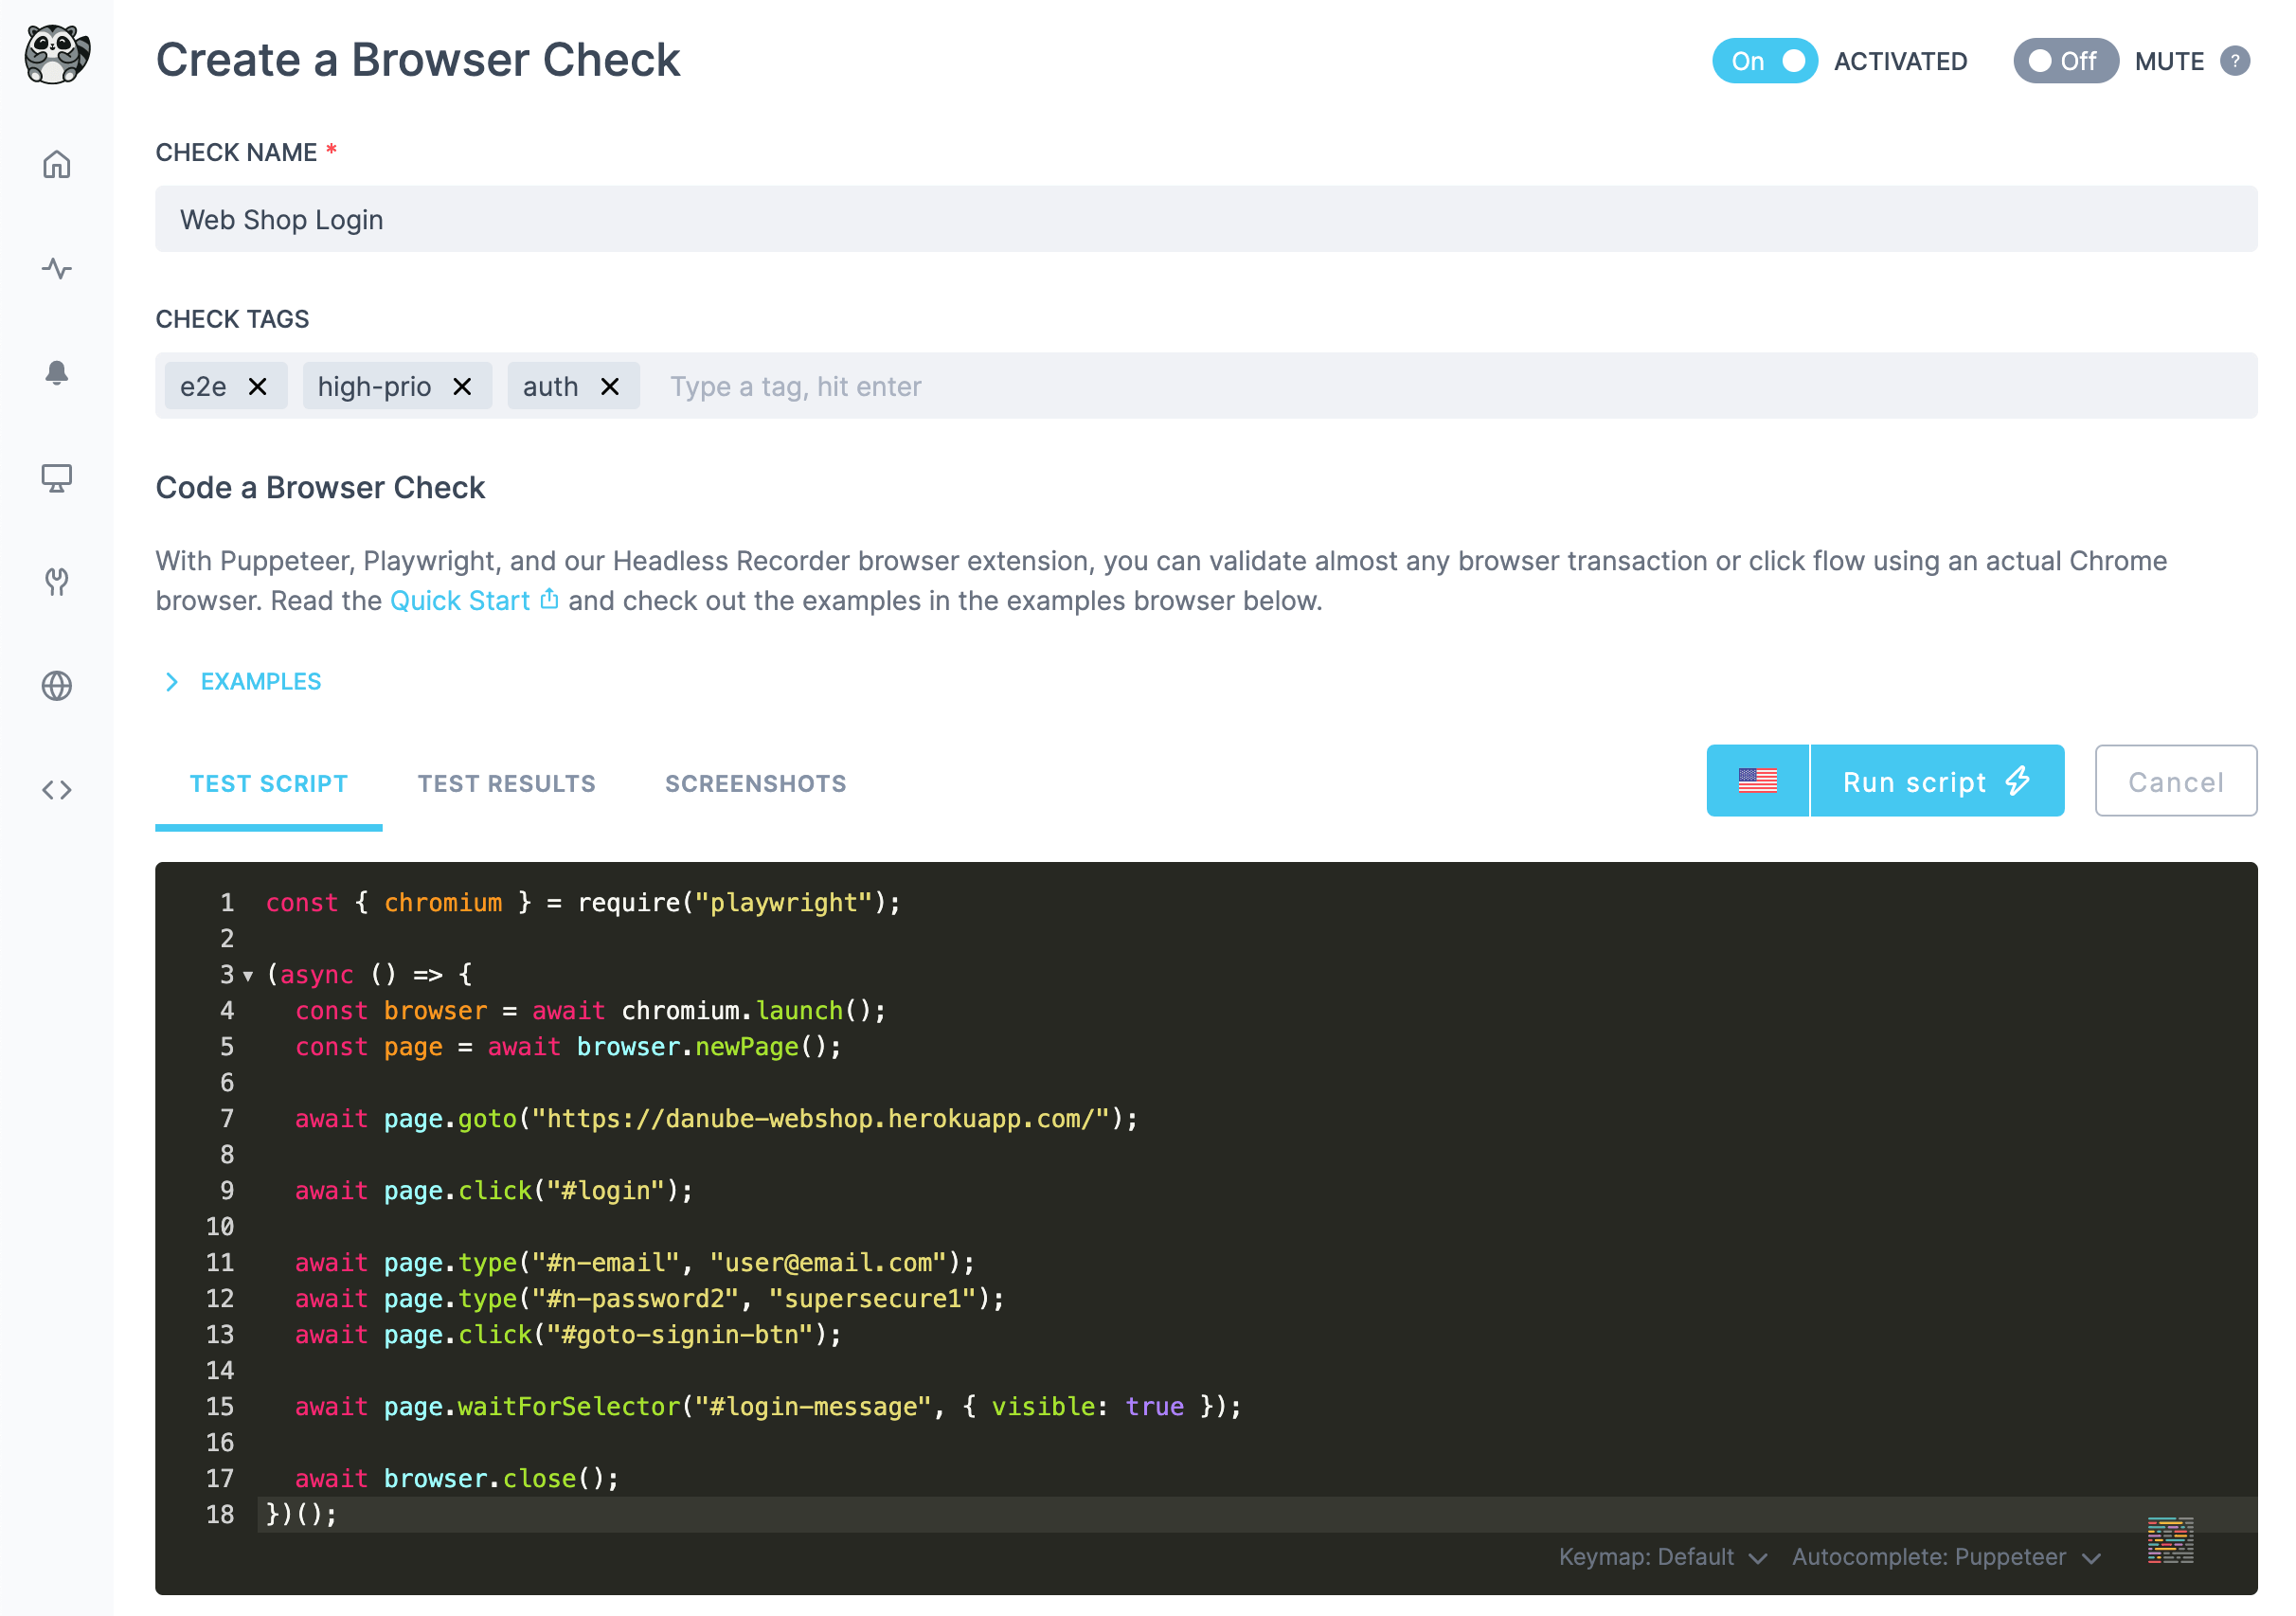Screen dimensions: 2296x1616
Task: Open the monitor dashboards icon in sidebar
Action: (x=57, y=478)
